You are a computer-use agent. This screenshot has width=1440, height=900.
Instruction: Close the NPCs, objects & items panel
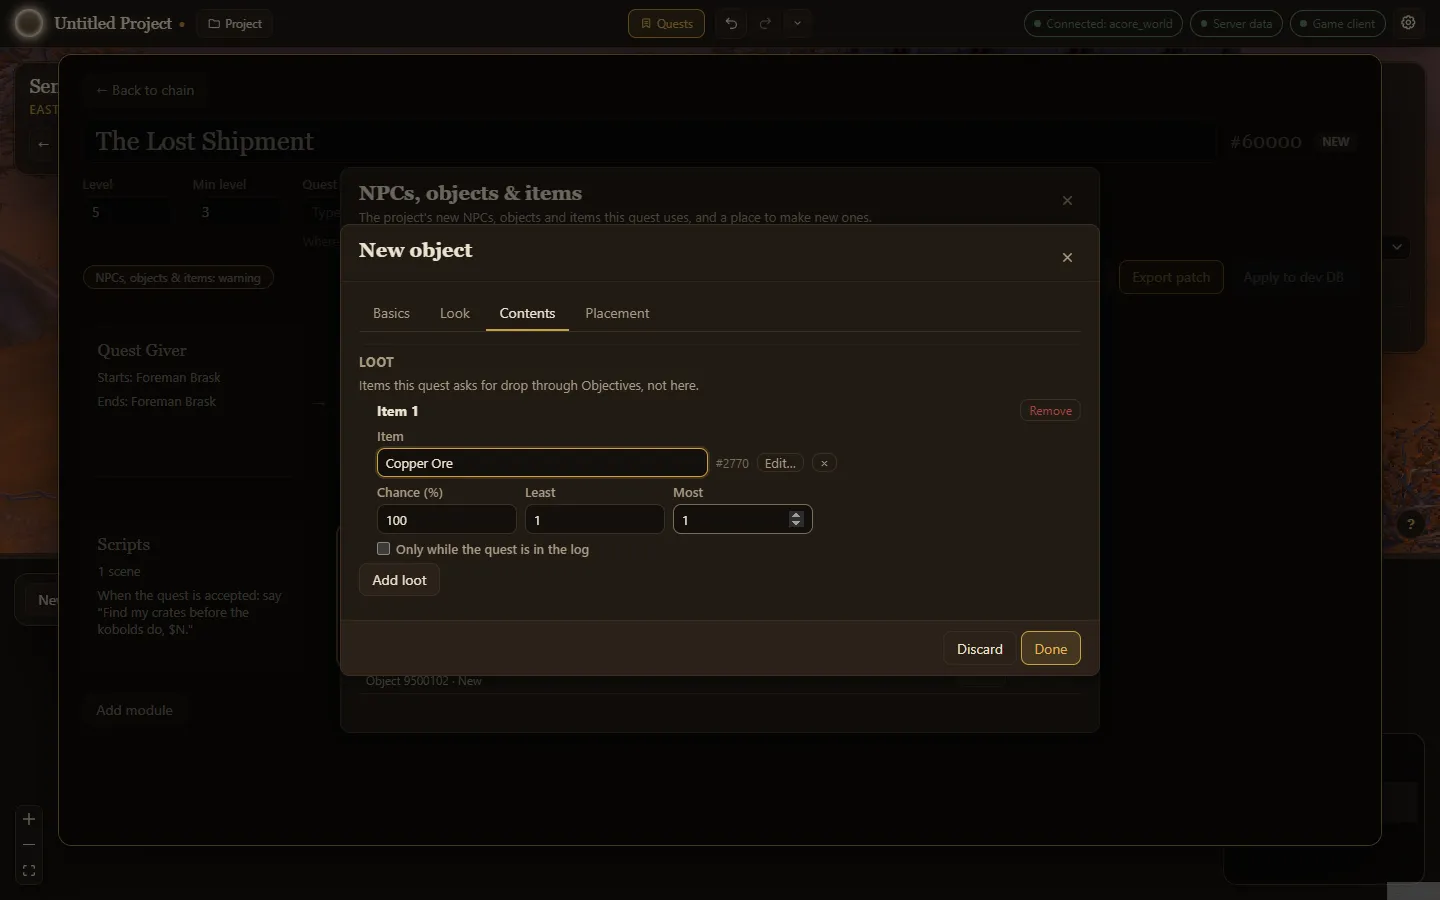tap(1067, 200)
